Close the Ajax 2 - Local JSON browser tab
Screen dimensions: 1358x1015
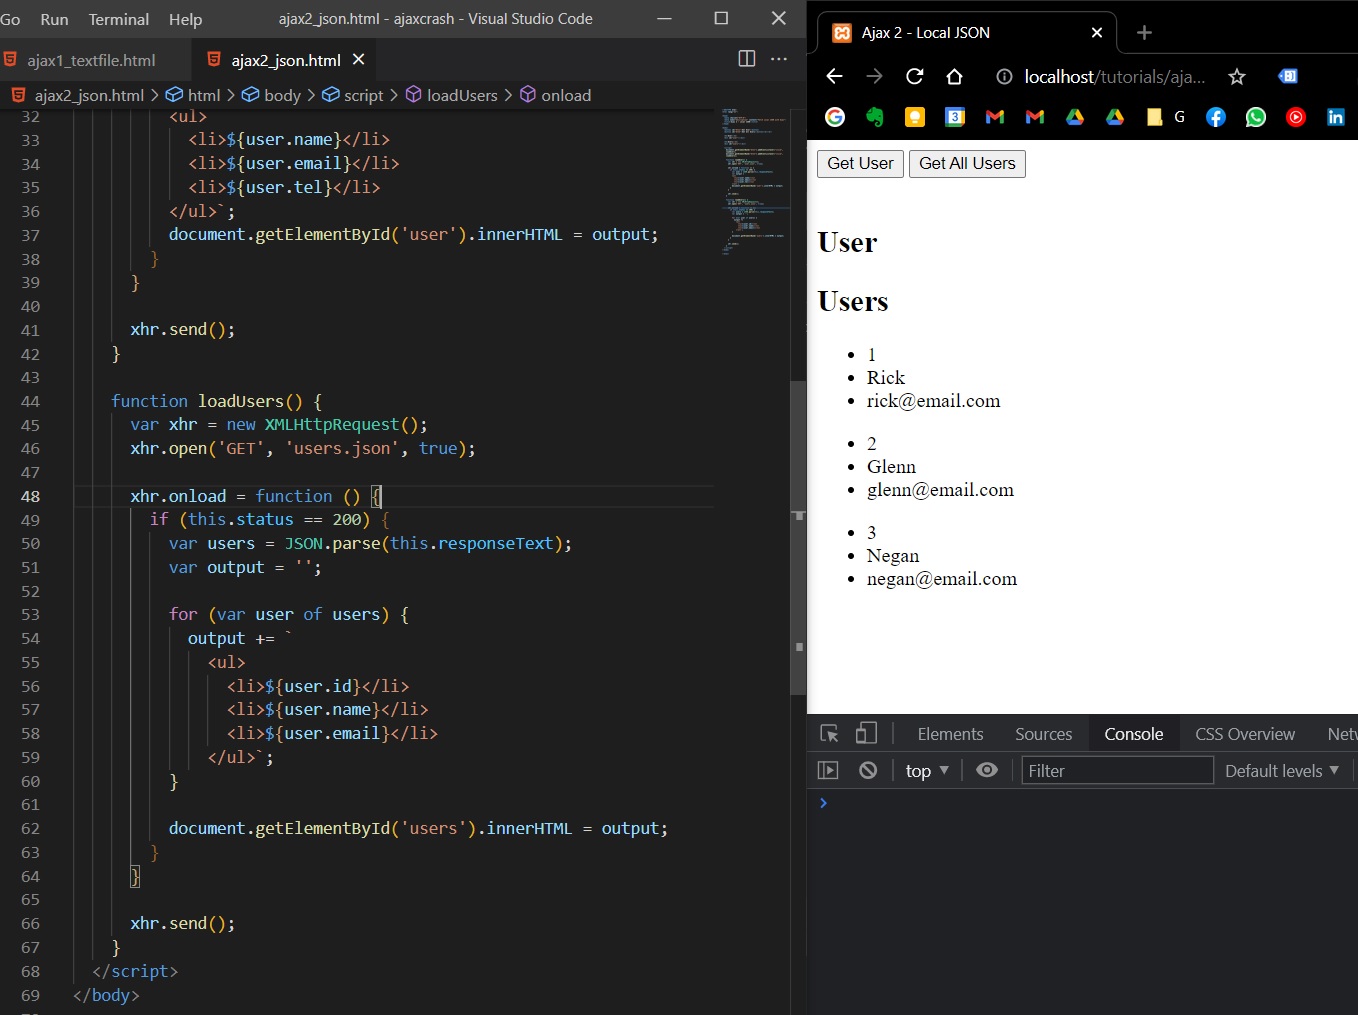[1097, 33]
